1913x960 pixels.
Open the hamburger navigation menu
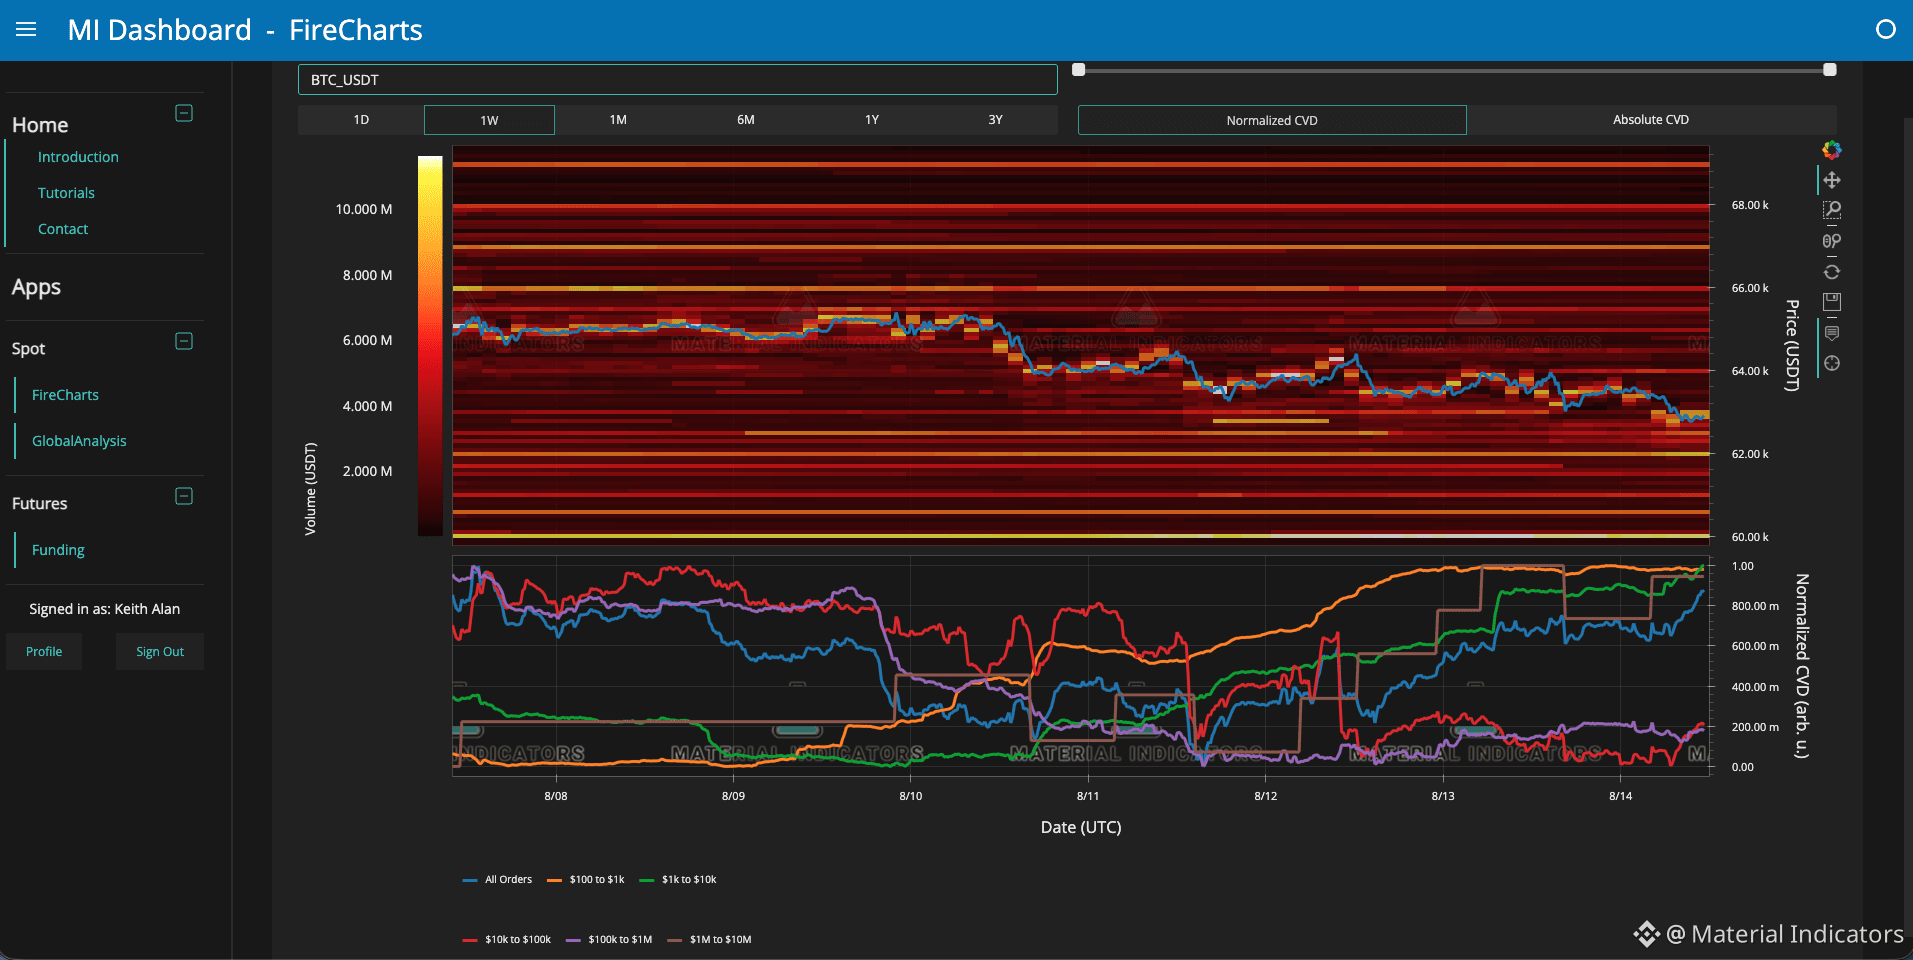(26, 30)
